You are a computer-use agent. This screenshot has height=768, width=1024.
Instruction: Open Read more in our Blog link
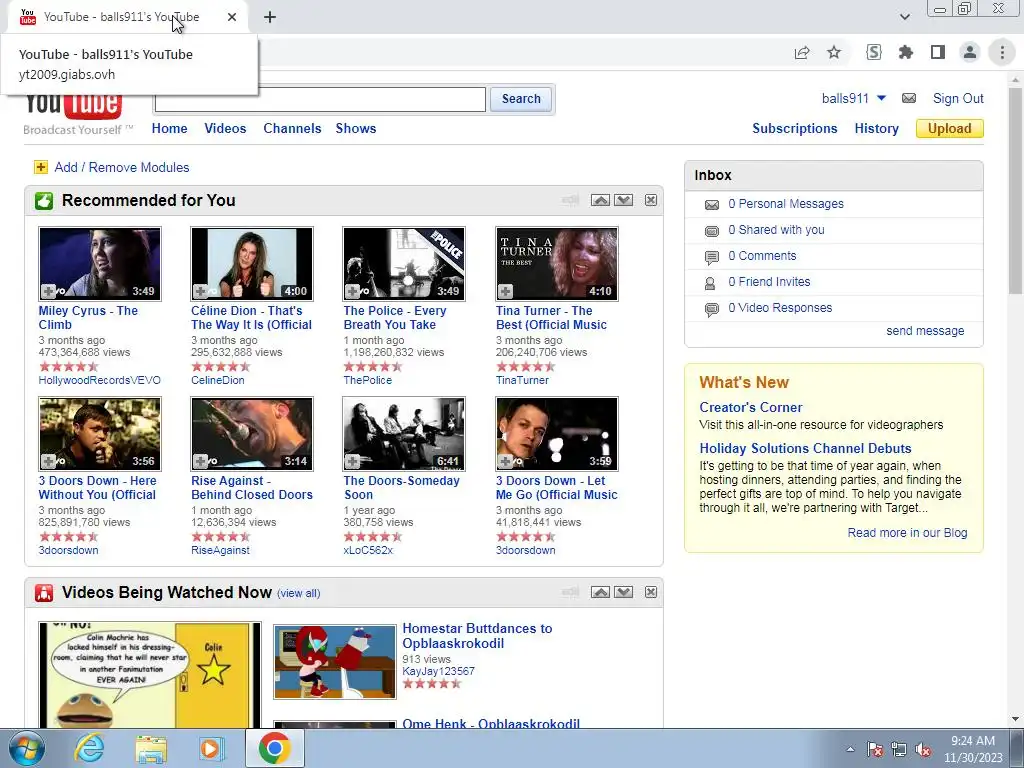click(x=907, y=533)
